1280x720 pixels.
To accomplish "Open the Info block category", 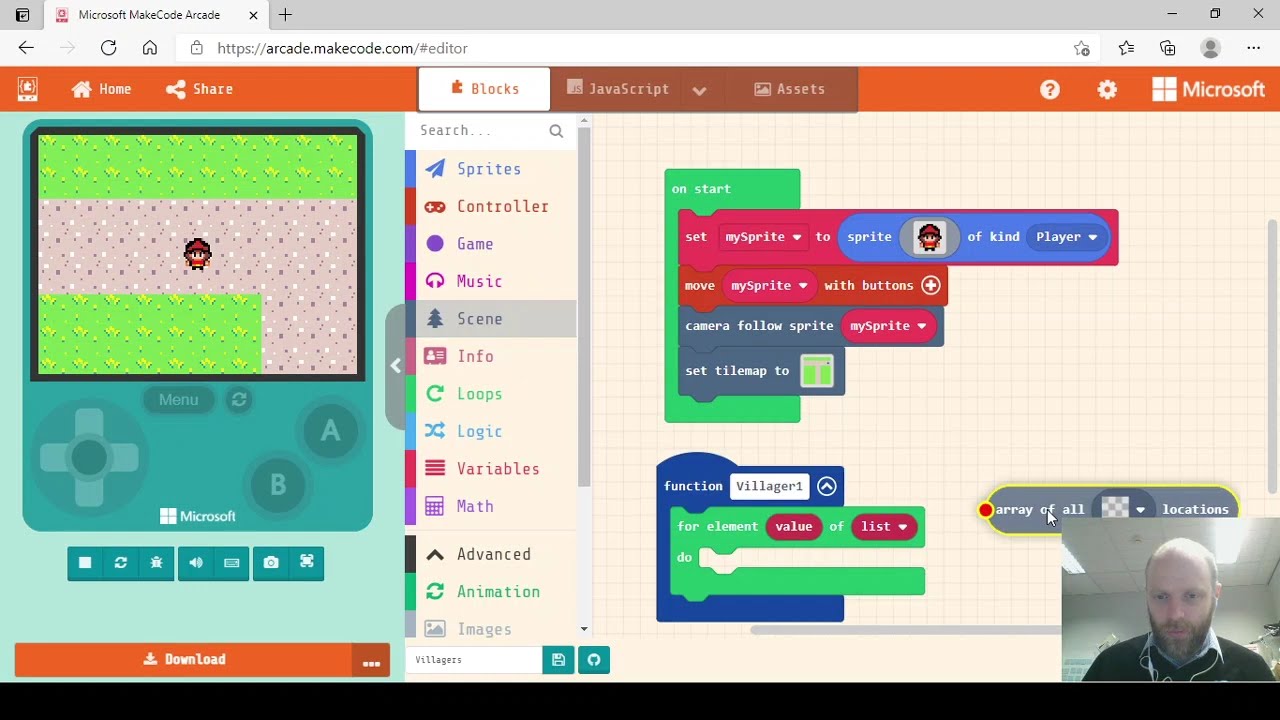I will click(490, 356).
